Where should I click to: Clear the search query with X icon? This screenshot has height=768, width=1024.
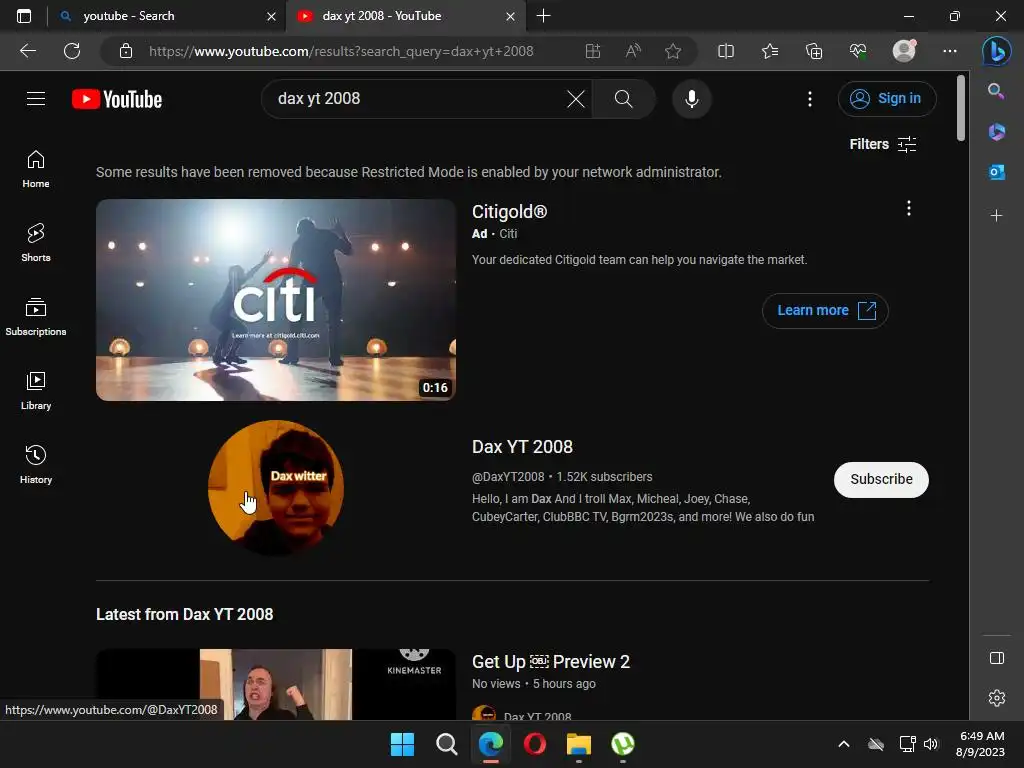[x=575, y=99]
